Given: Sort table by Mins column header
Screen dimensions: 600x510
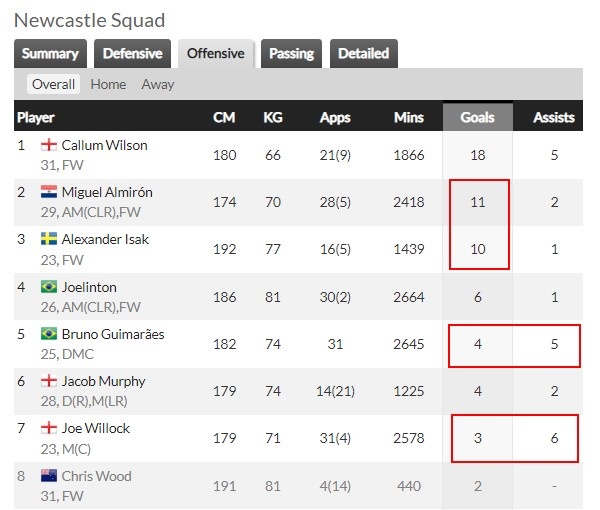Looking at the screenshot, I should 409,117.
